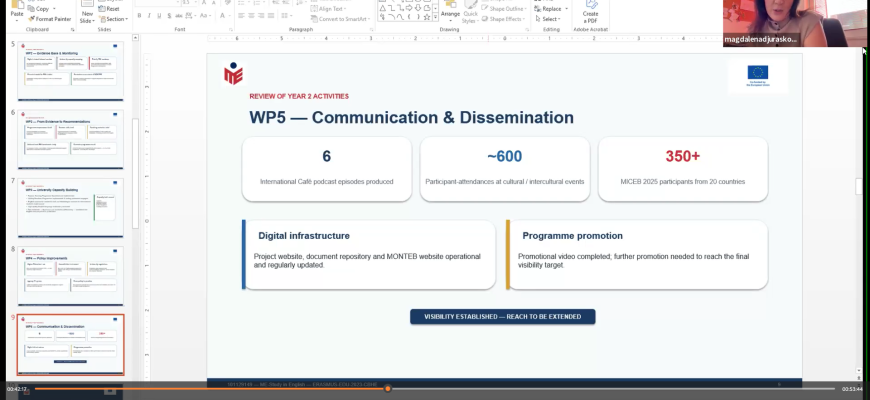
Task: Open the Align Text dropdown
Action: coord(328,9)
